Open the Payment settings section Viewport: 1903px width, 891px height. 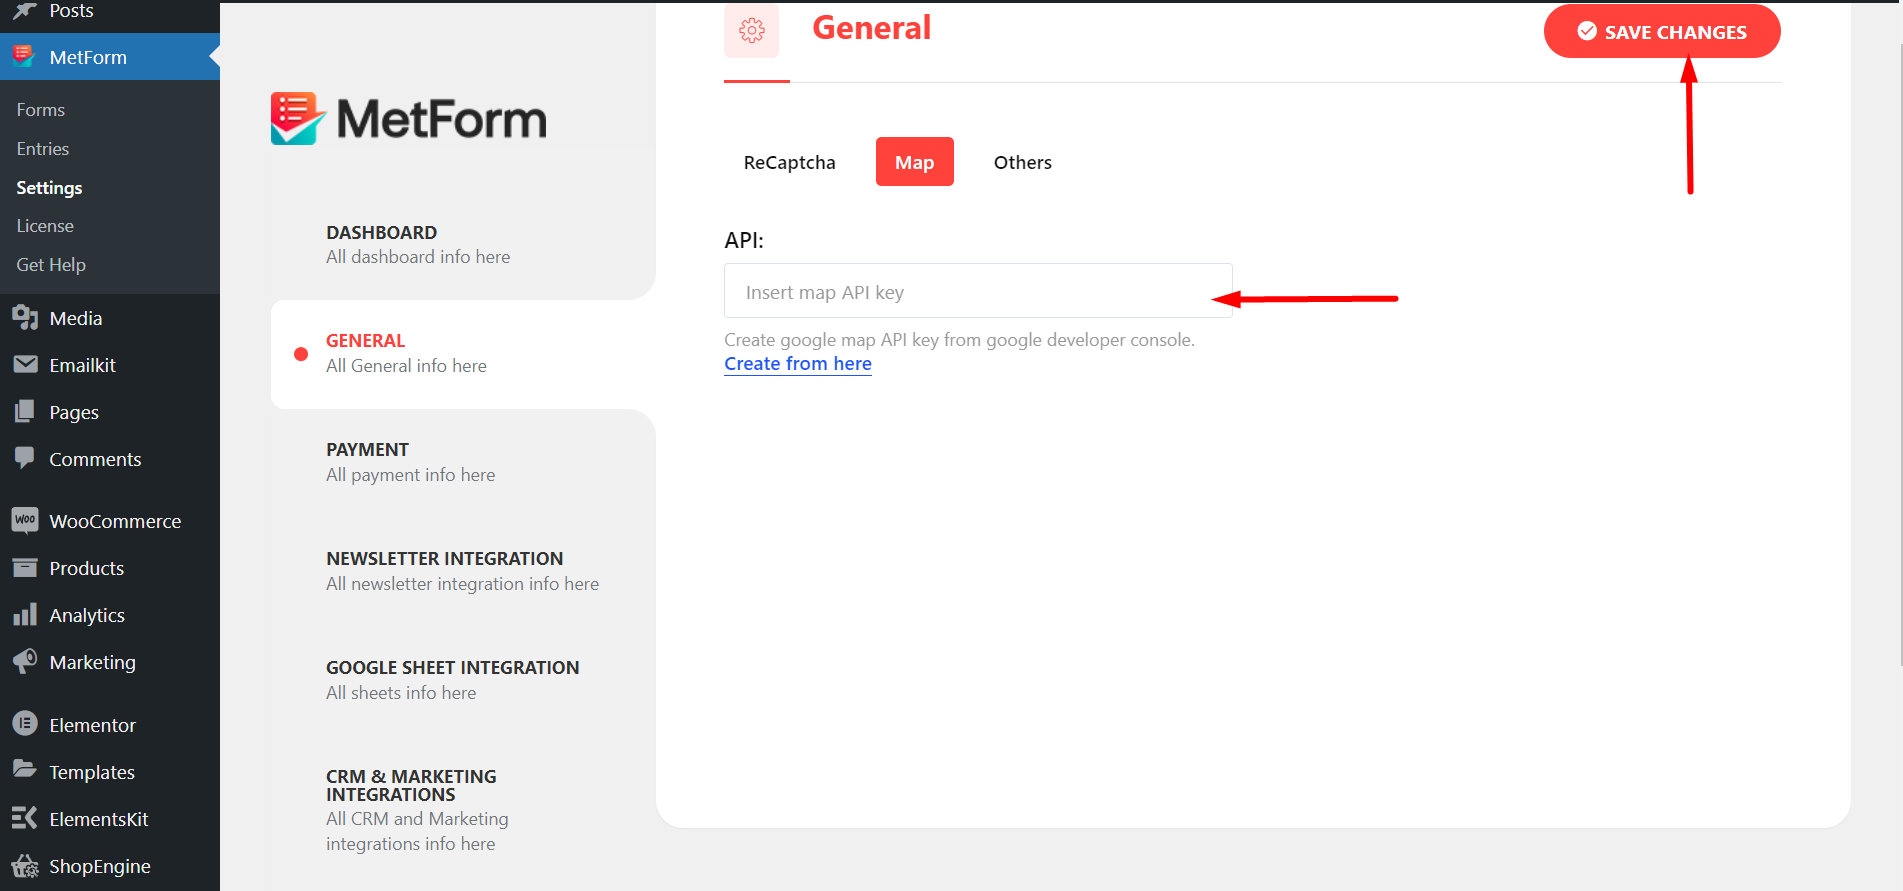463,463
